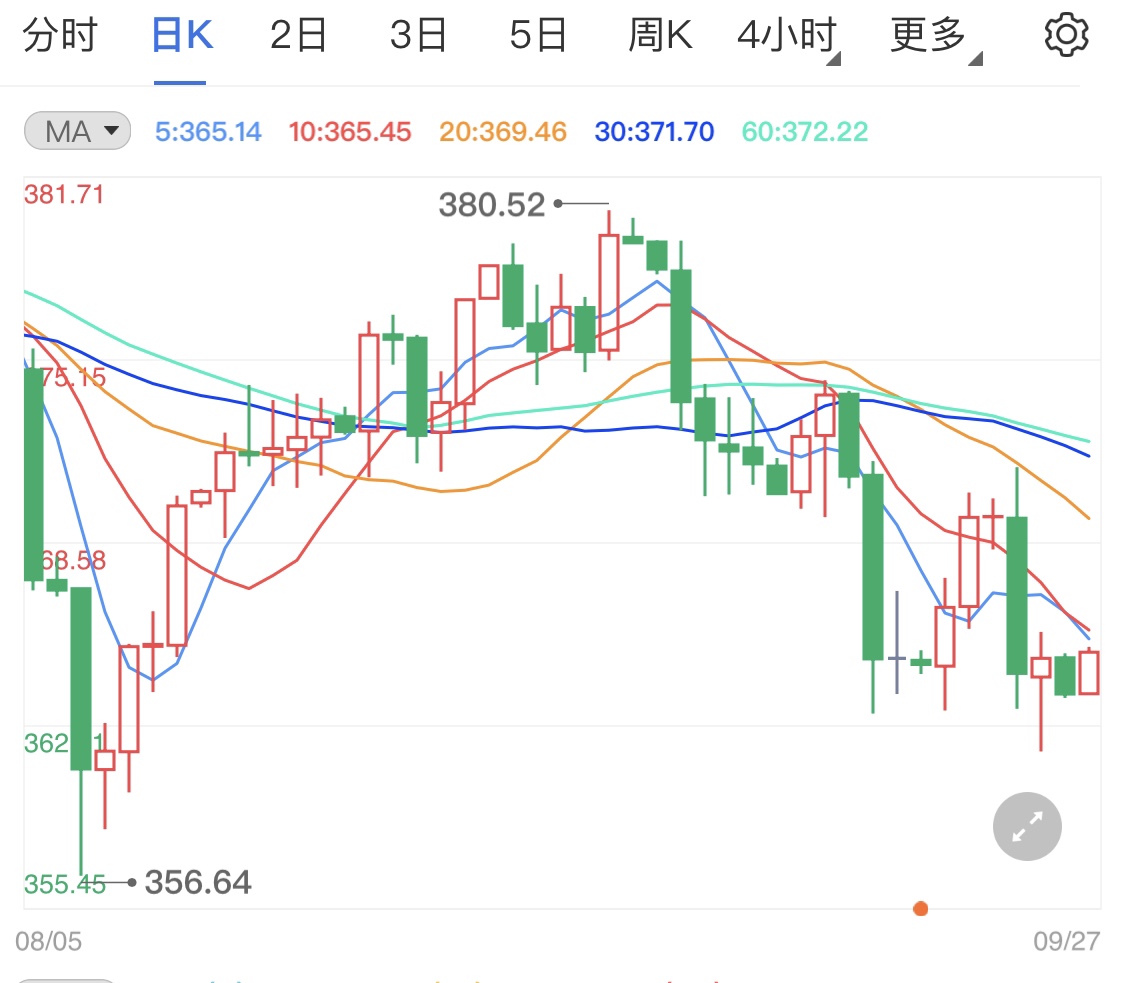Viewport: 1125px width, 983px height.
Task: Click the high price label 380.52
Action: (x=492, y=204)
